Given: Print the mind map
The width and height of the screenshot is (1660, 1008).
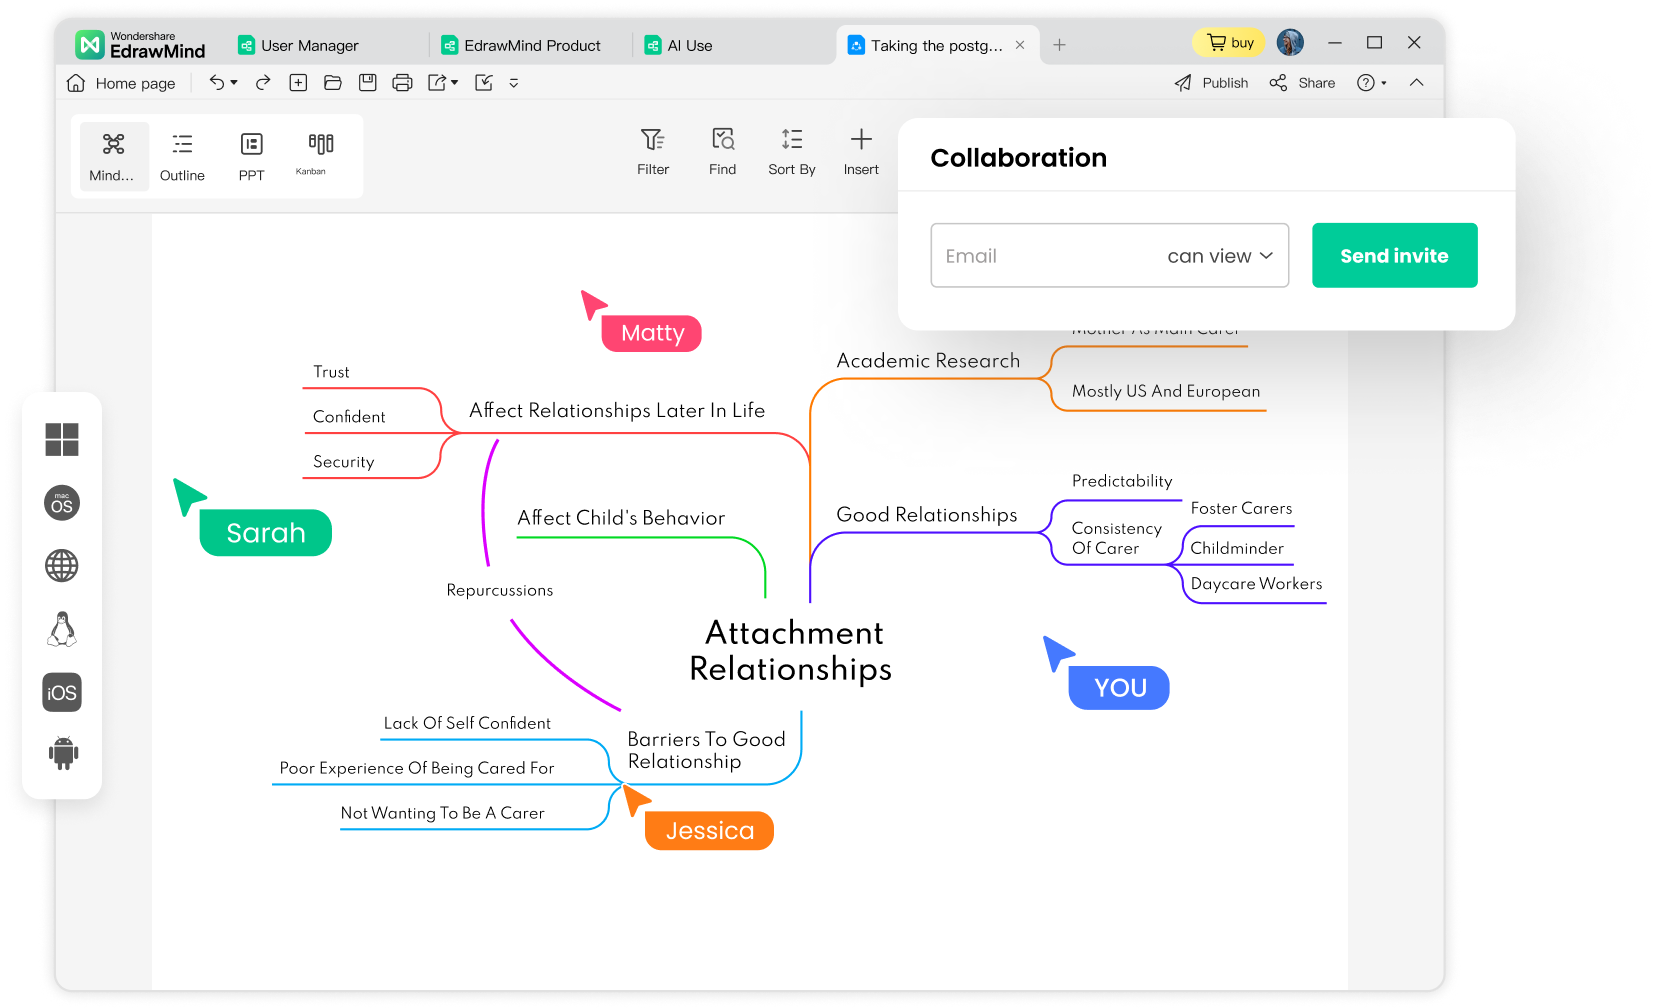Looking at the screenshot, I should [x=403, y=82].
